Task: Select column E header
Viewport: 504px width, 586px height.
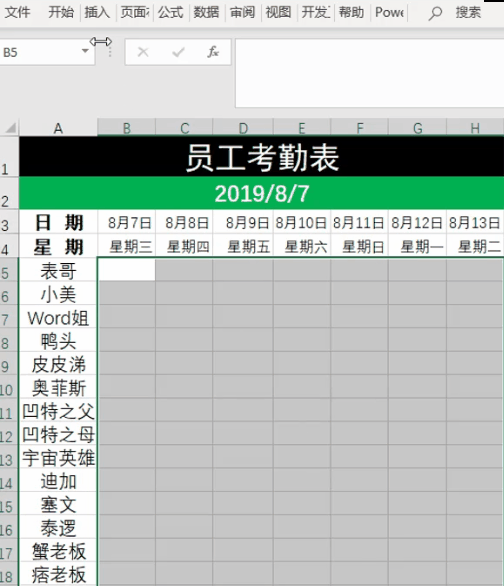Action: point(302,128)
